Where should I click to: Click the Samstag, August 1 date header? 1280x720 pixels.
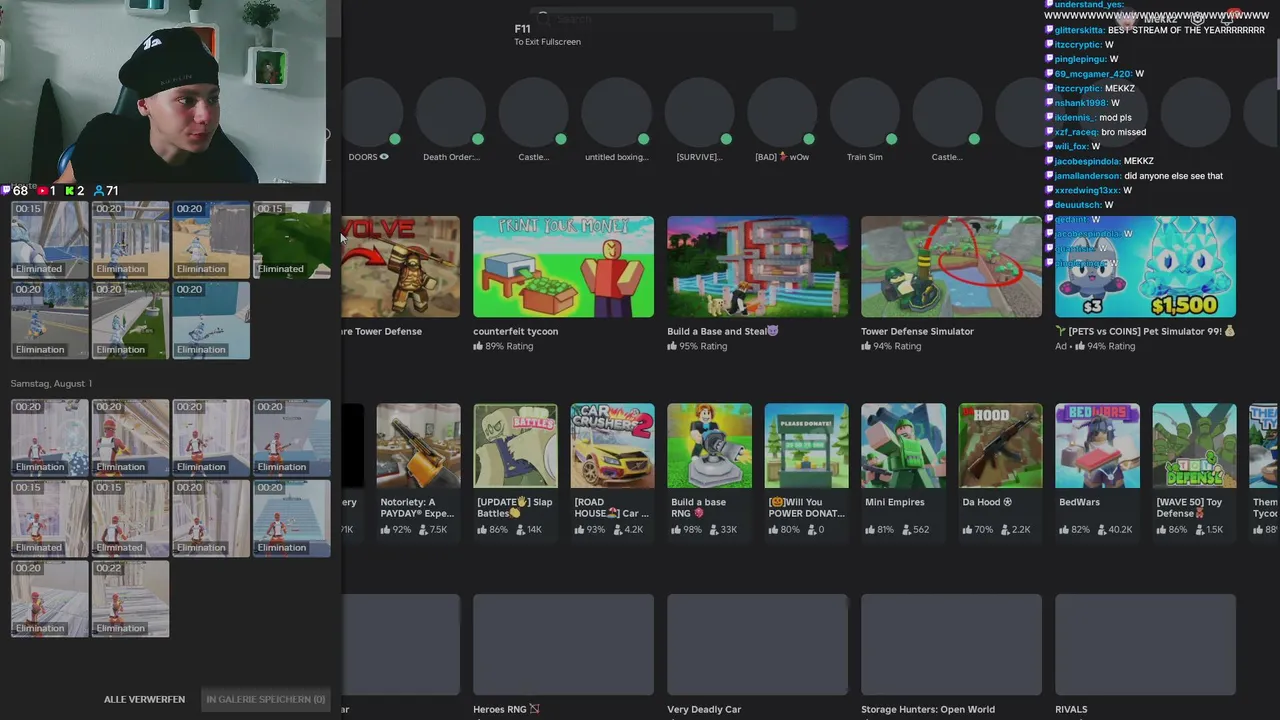pos(51,383)
